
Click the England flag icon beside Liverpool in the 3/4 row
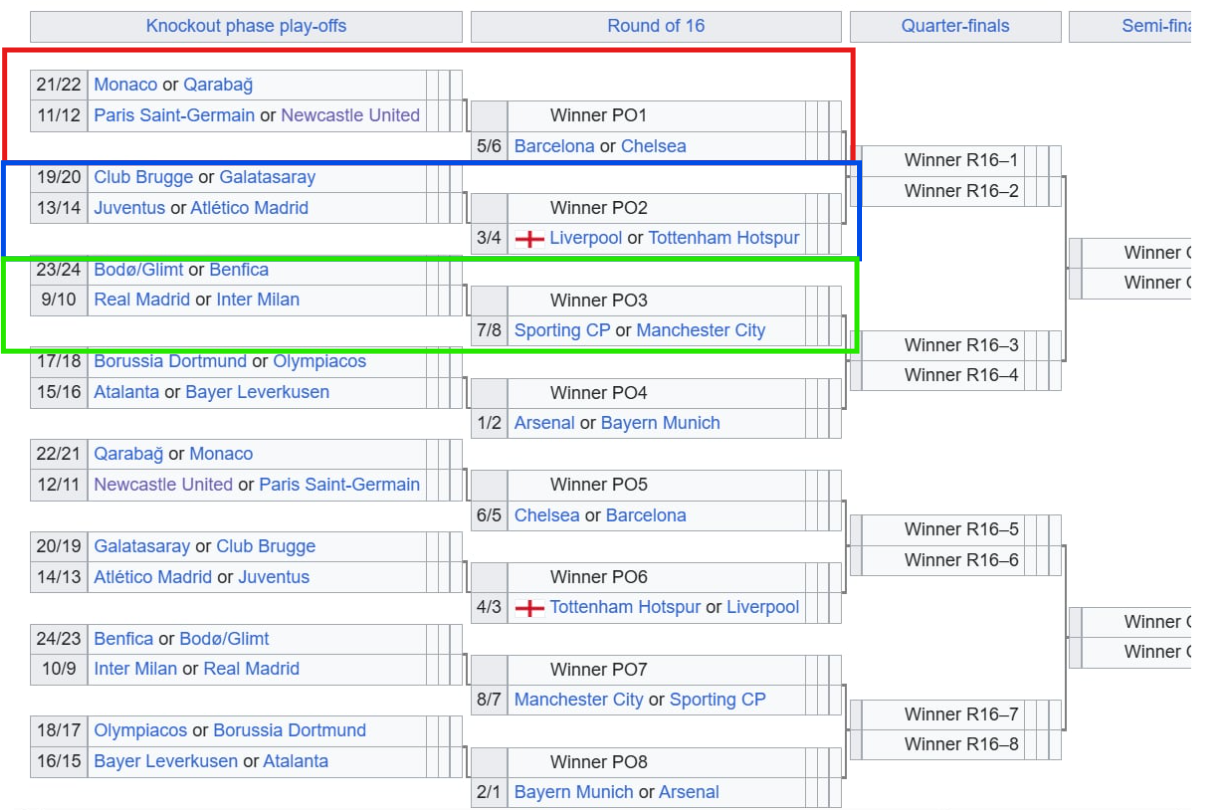point(529,239)
